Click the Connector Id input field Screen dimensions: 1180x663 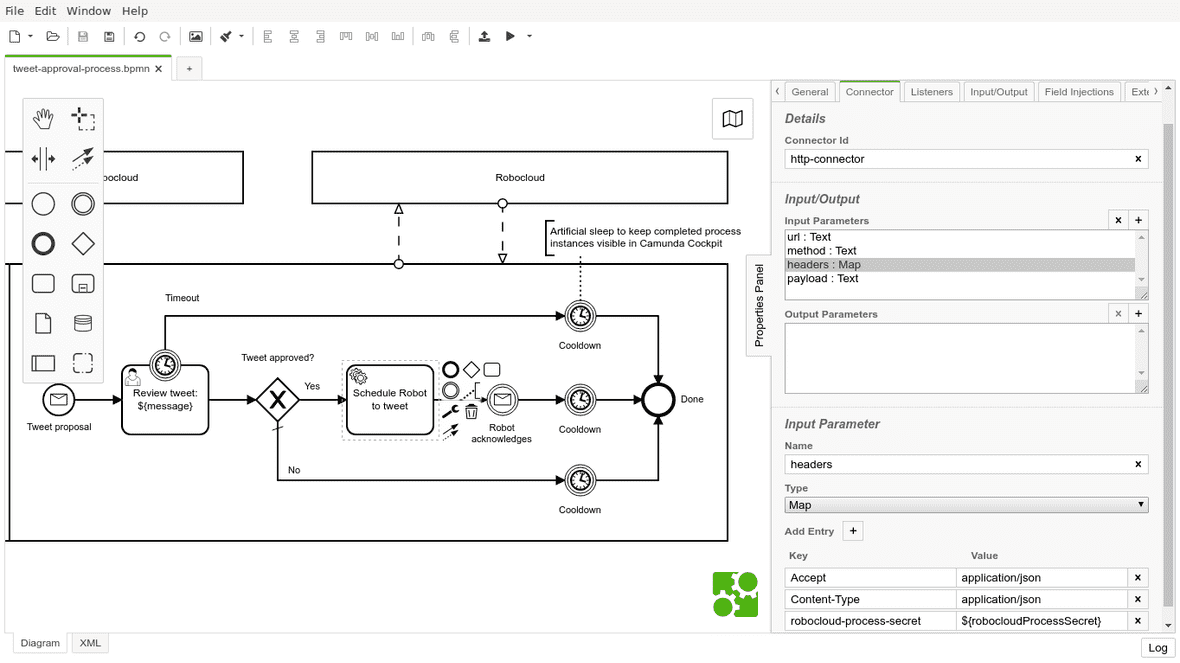click(958, 159)
